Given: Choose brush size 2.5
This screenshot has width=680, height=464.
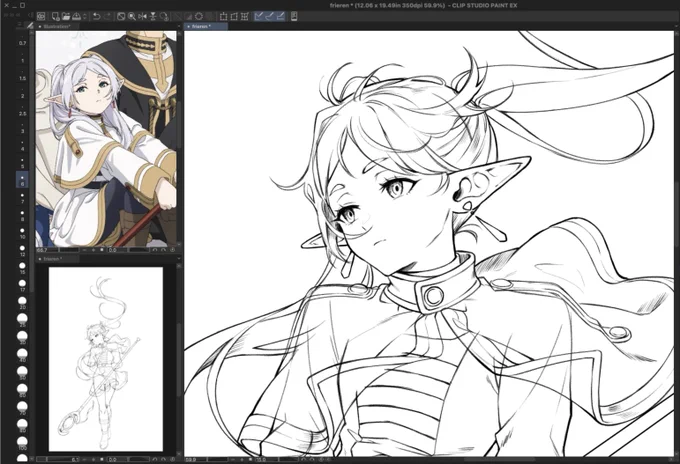Looking at the screenshot, I should (22, 111).
